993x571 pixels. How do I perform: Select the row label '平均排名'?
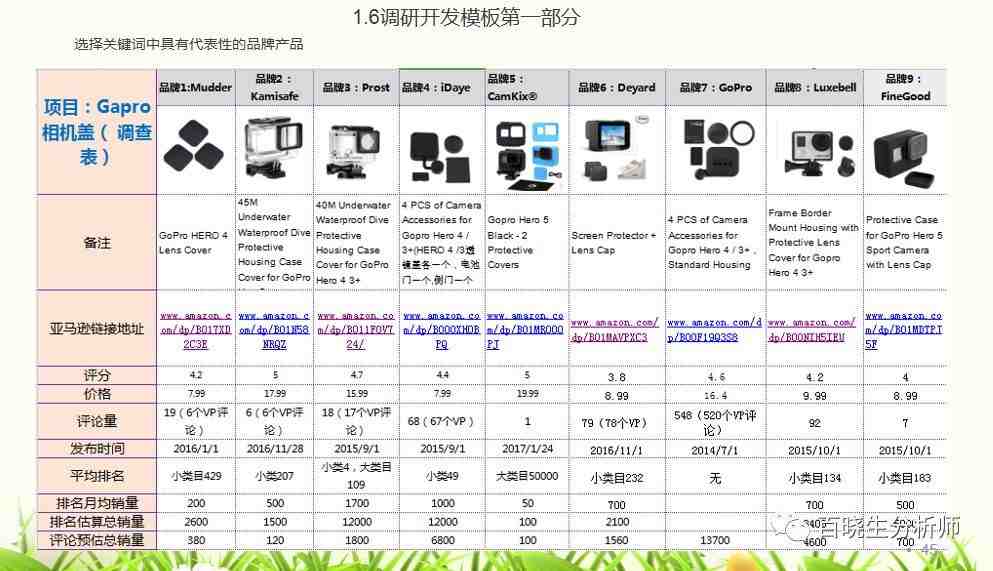[96, 475]
